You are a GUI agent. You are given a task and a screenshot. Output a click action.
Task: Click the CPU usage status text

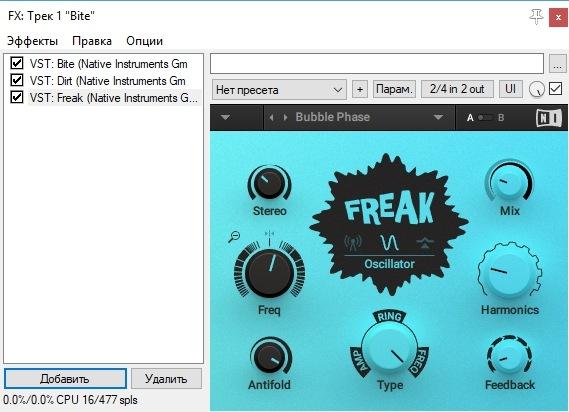[x=70, y=400]
